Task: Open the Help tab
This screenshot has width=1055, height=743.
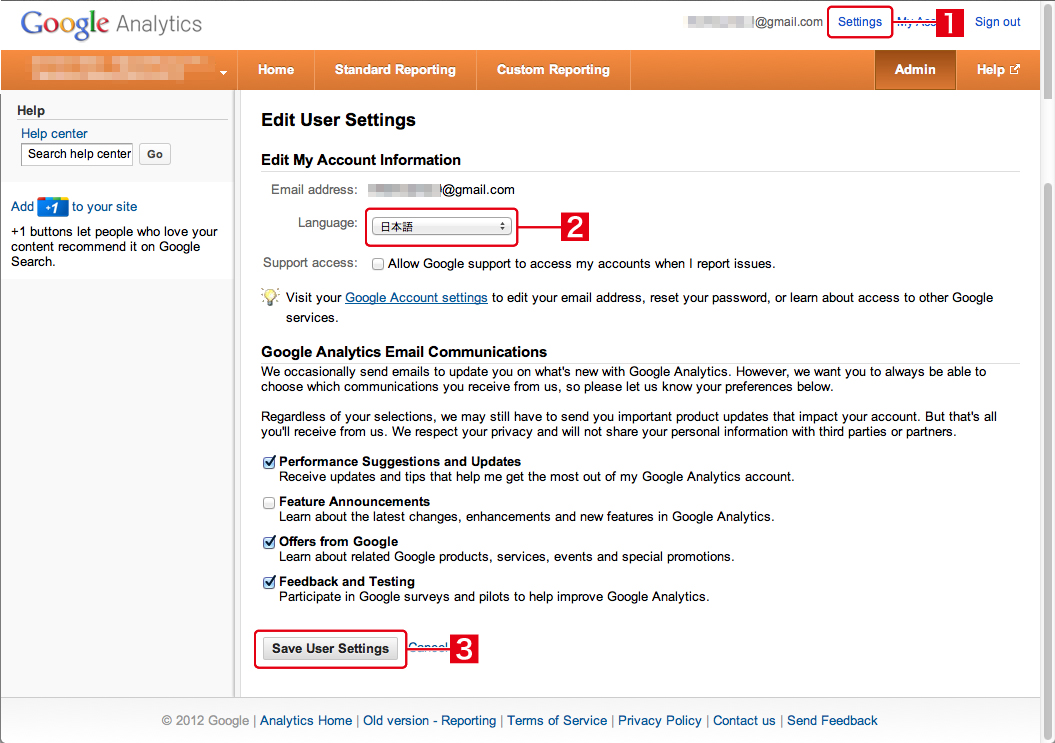Action: click(x=998, y=69)
